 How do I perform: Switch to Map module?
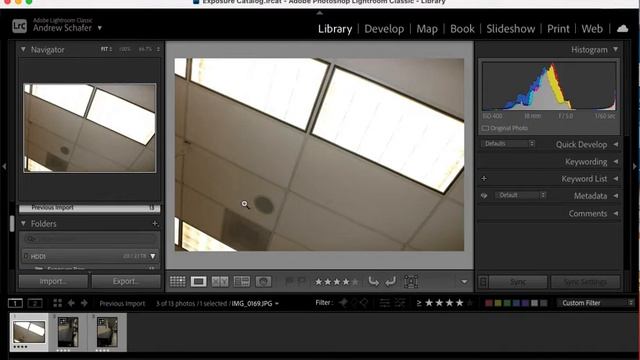click(x=427, y=29)
